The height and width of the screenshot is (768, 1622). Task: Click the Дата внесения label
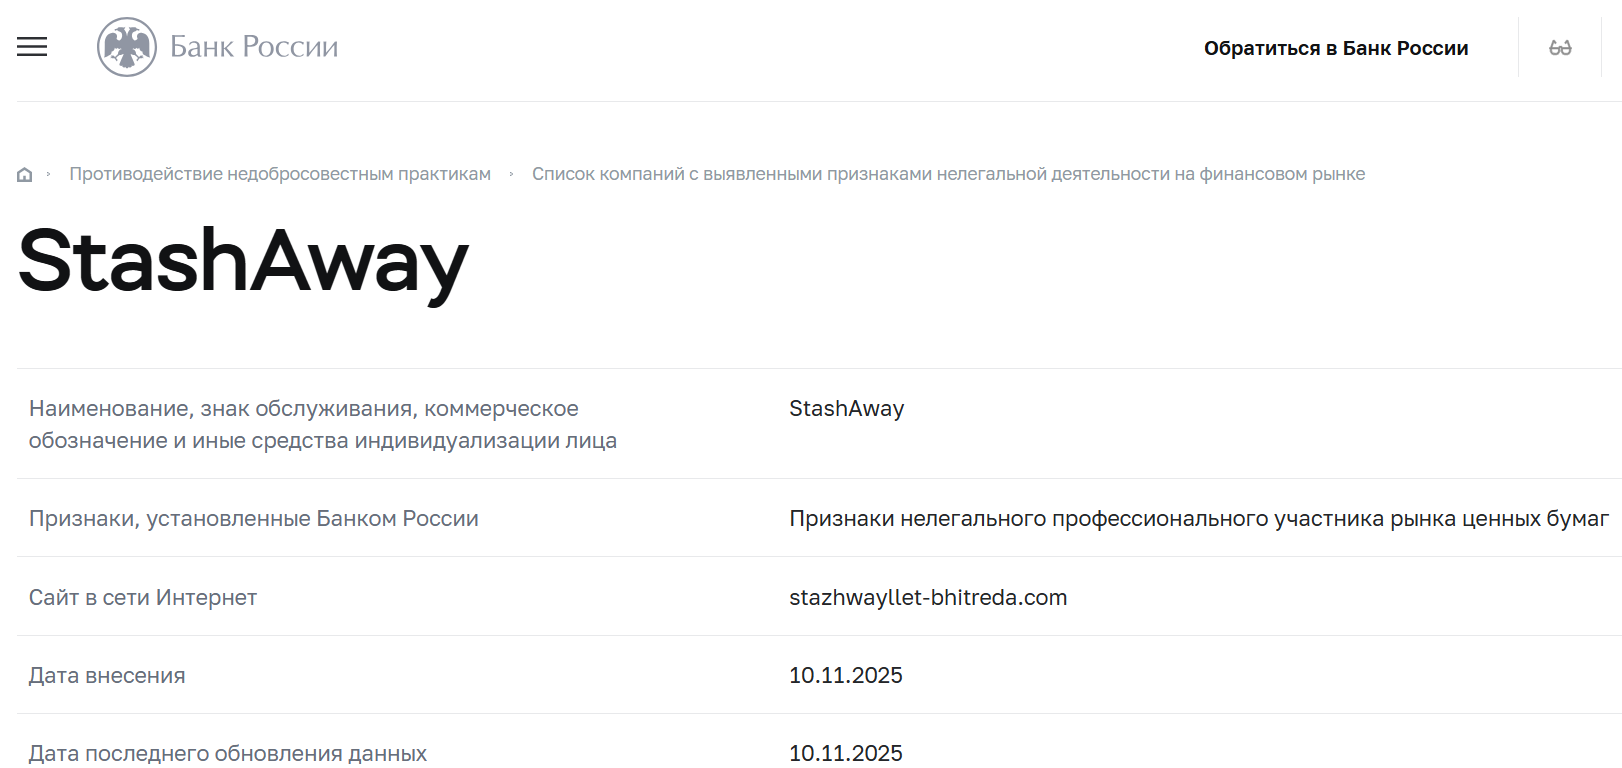click(107, 675)
